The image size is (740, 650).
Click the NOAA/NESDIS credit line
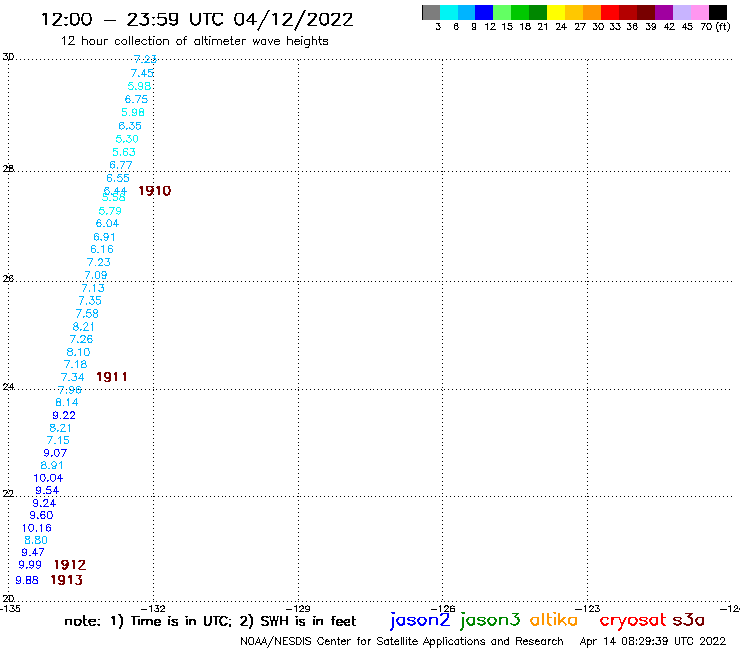pyautogui.click(x=402, y=641)
